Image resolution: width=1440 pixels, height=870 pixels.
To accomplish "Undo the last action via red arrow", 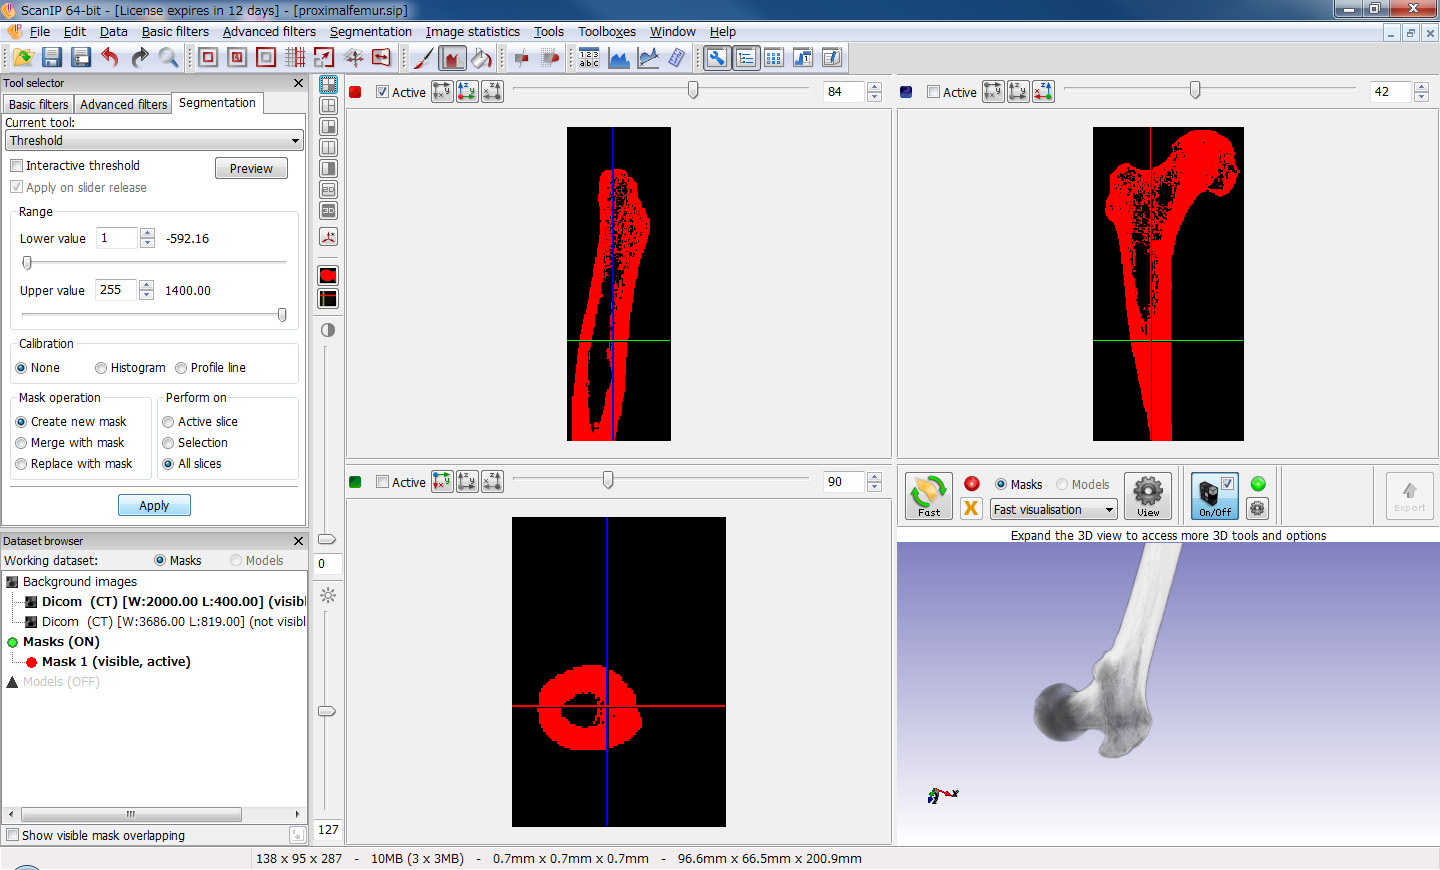I will click(x=110, y=58).
